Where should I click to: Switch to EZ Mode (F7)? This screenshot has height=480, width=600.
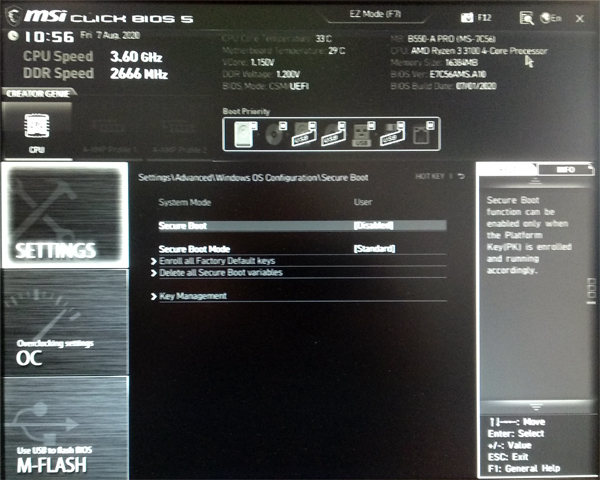tap(375, 14)
